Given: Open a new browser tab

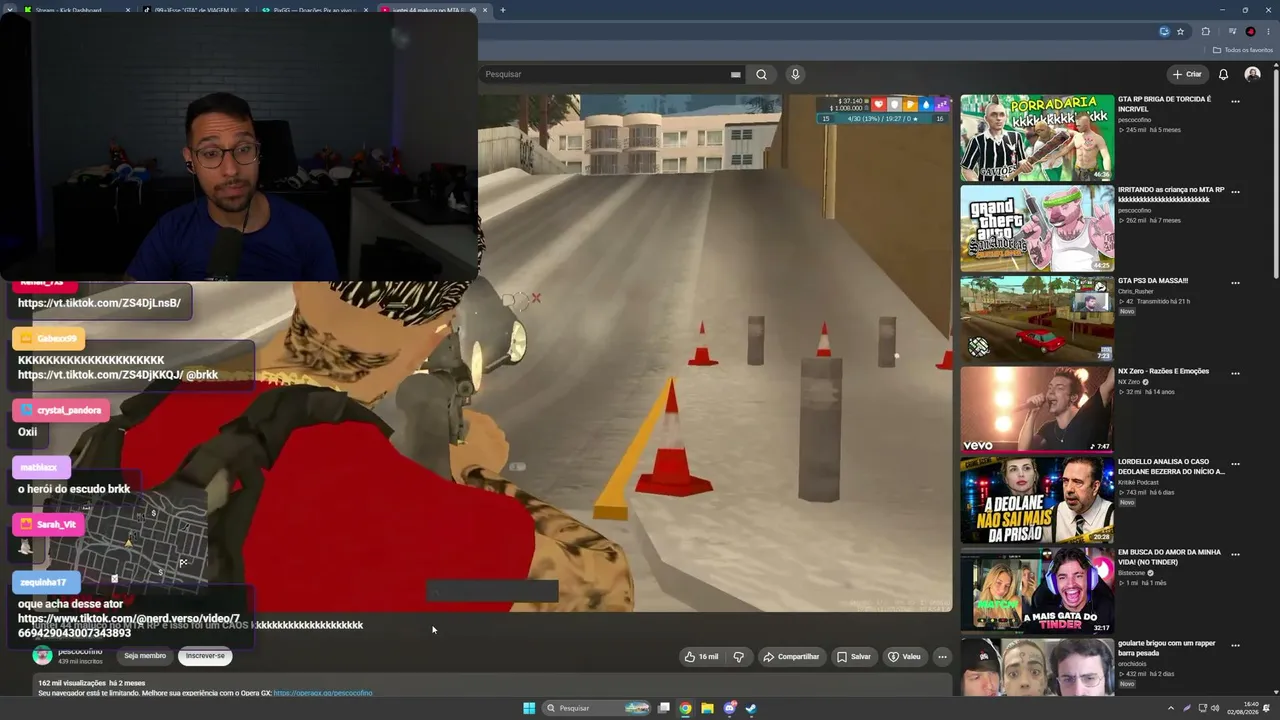Looking at the screenshot, I should click(x=502, y=10).
